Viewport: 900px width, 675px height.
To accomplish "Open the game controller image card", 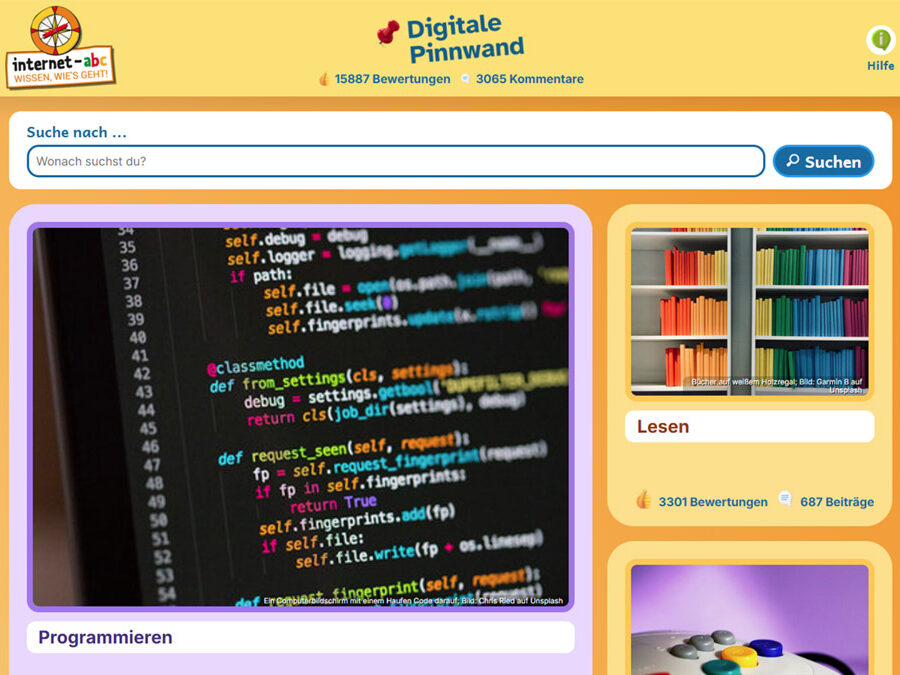I will pos(749,619).
